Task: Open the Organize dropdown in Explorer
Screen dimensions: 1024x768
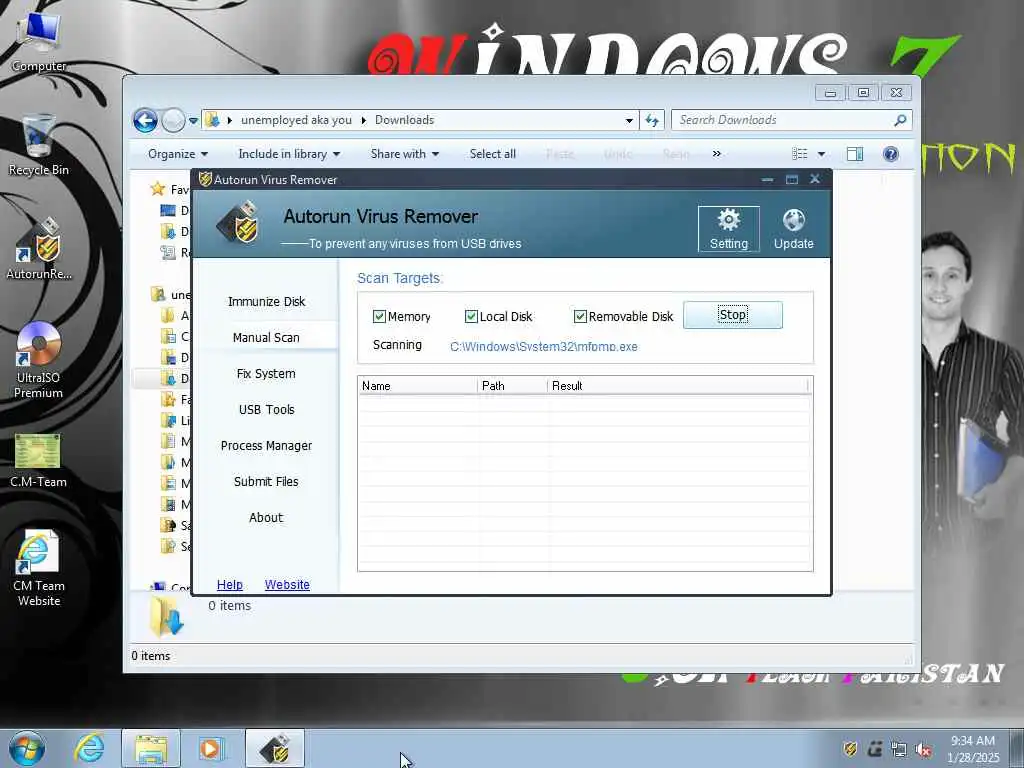Action: (178, 154)
